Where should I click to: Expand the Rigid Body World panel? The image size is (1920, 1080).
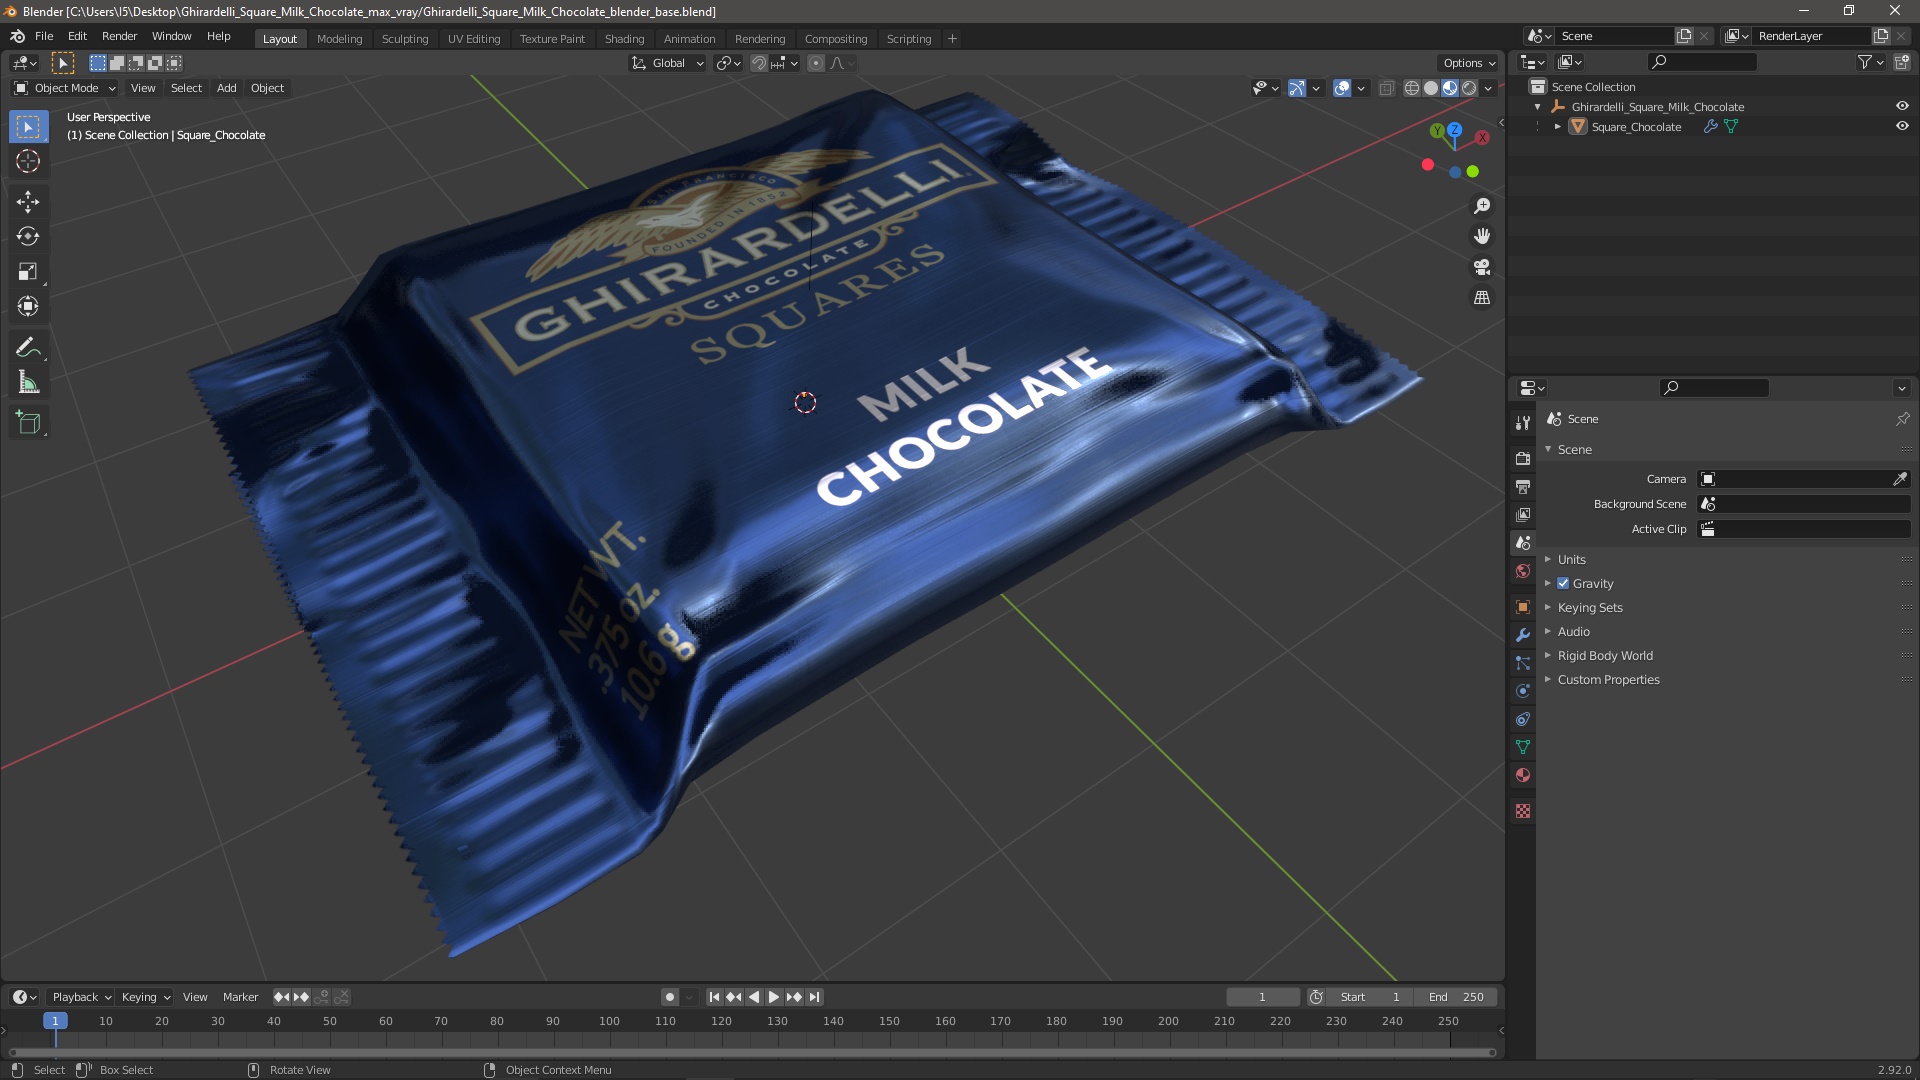[1604, 656]
